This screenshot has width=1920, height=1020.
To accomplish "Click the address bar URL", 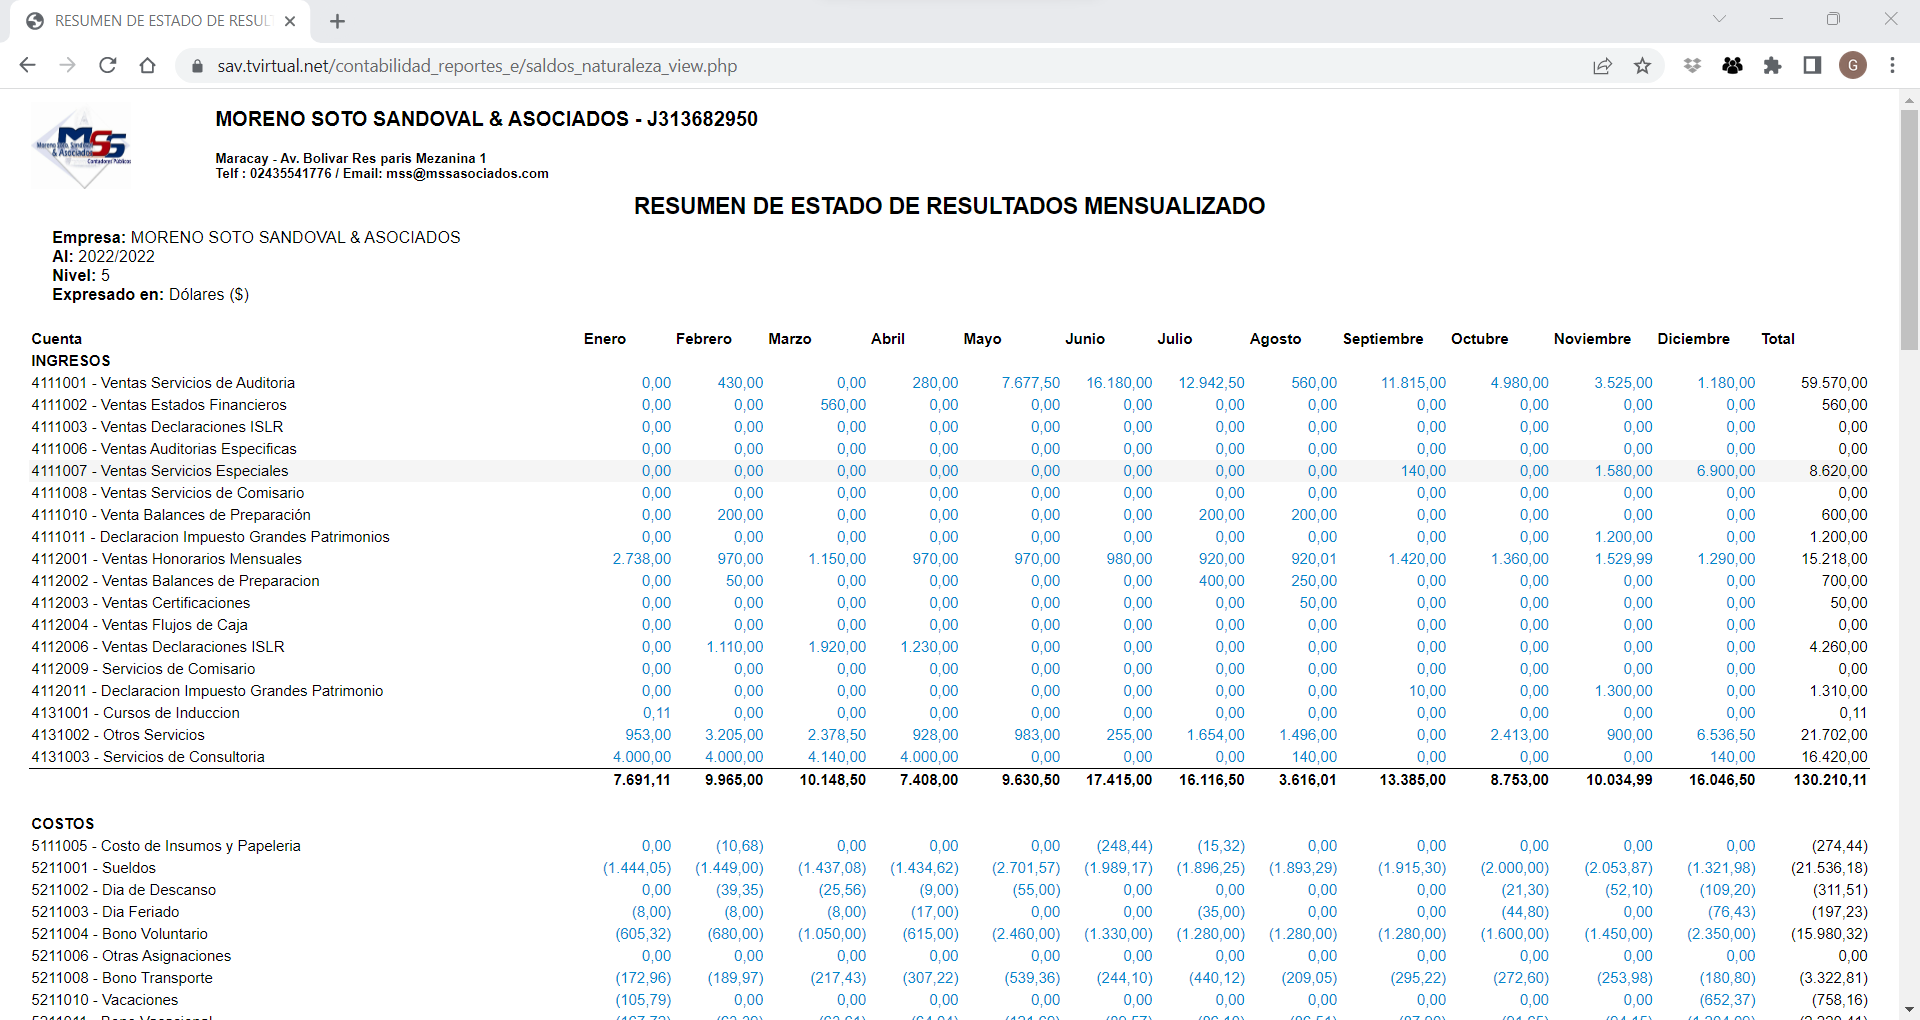I will [x=477, y=66].
